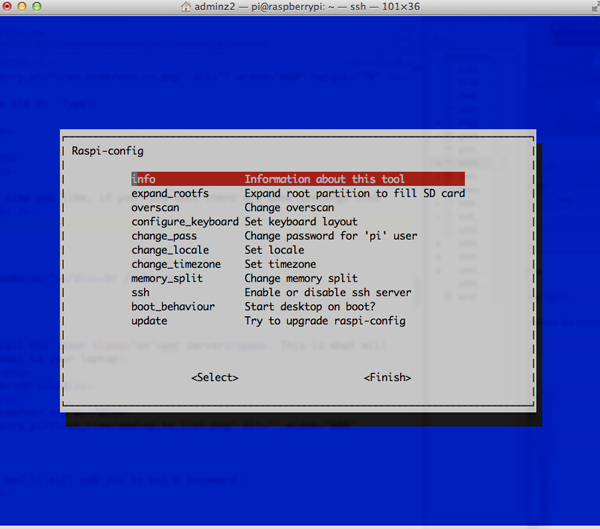Click the fullscreen arrows icon in title bar

(x=595, y=7)
